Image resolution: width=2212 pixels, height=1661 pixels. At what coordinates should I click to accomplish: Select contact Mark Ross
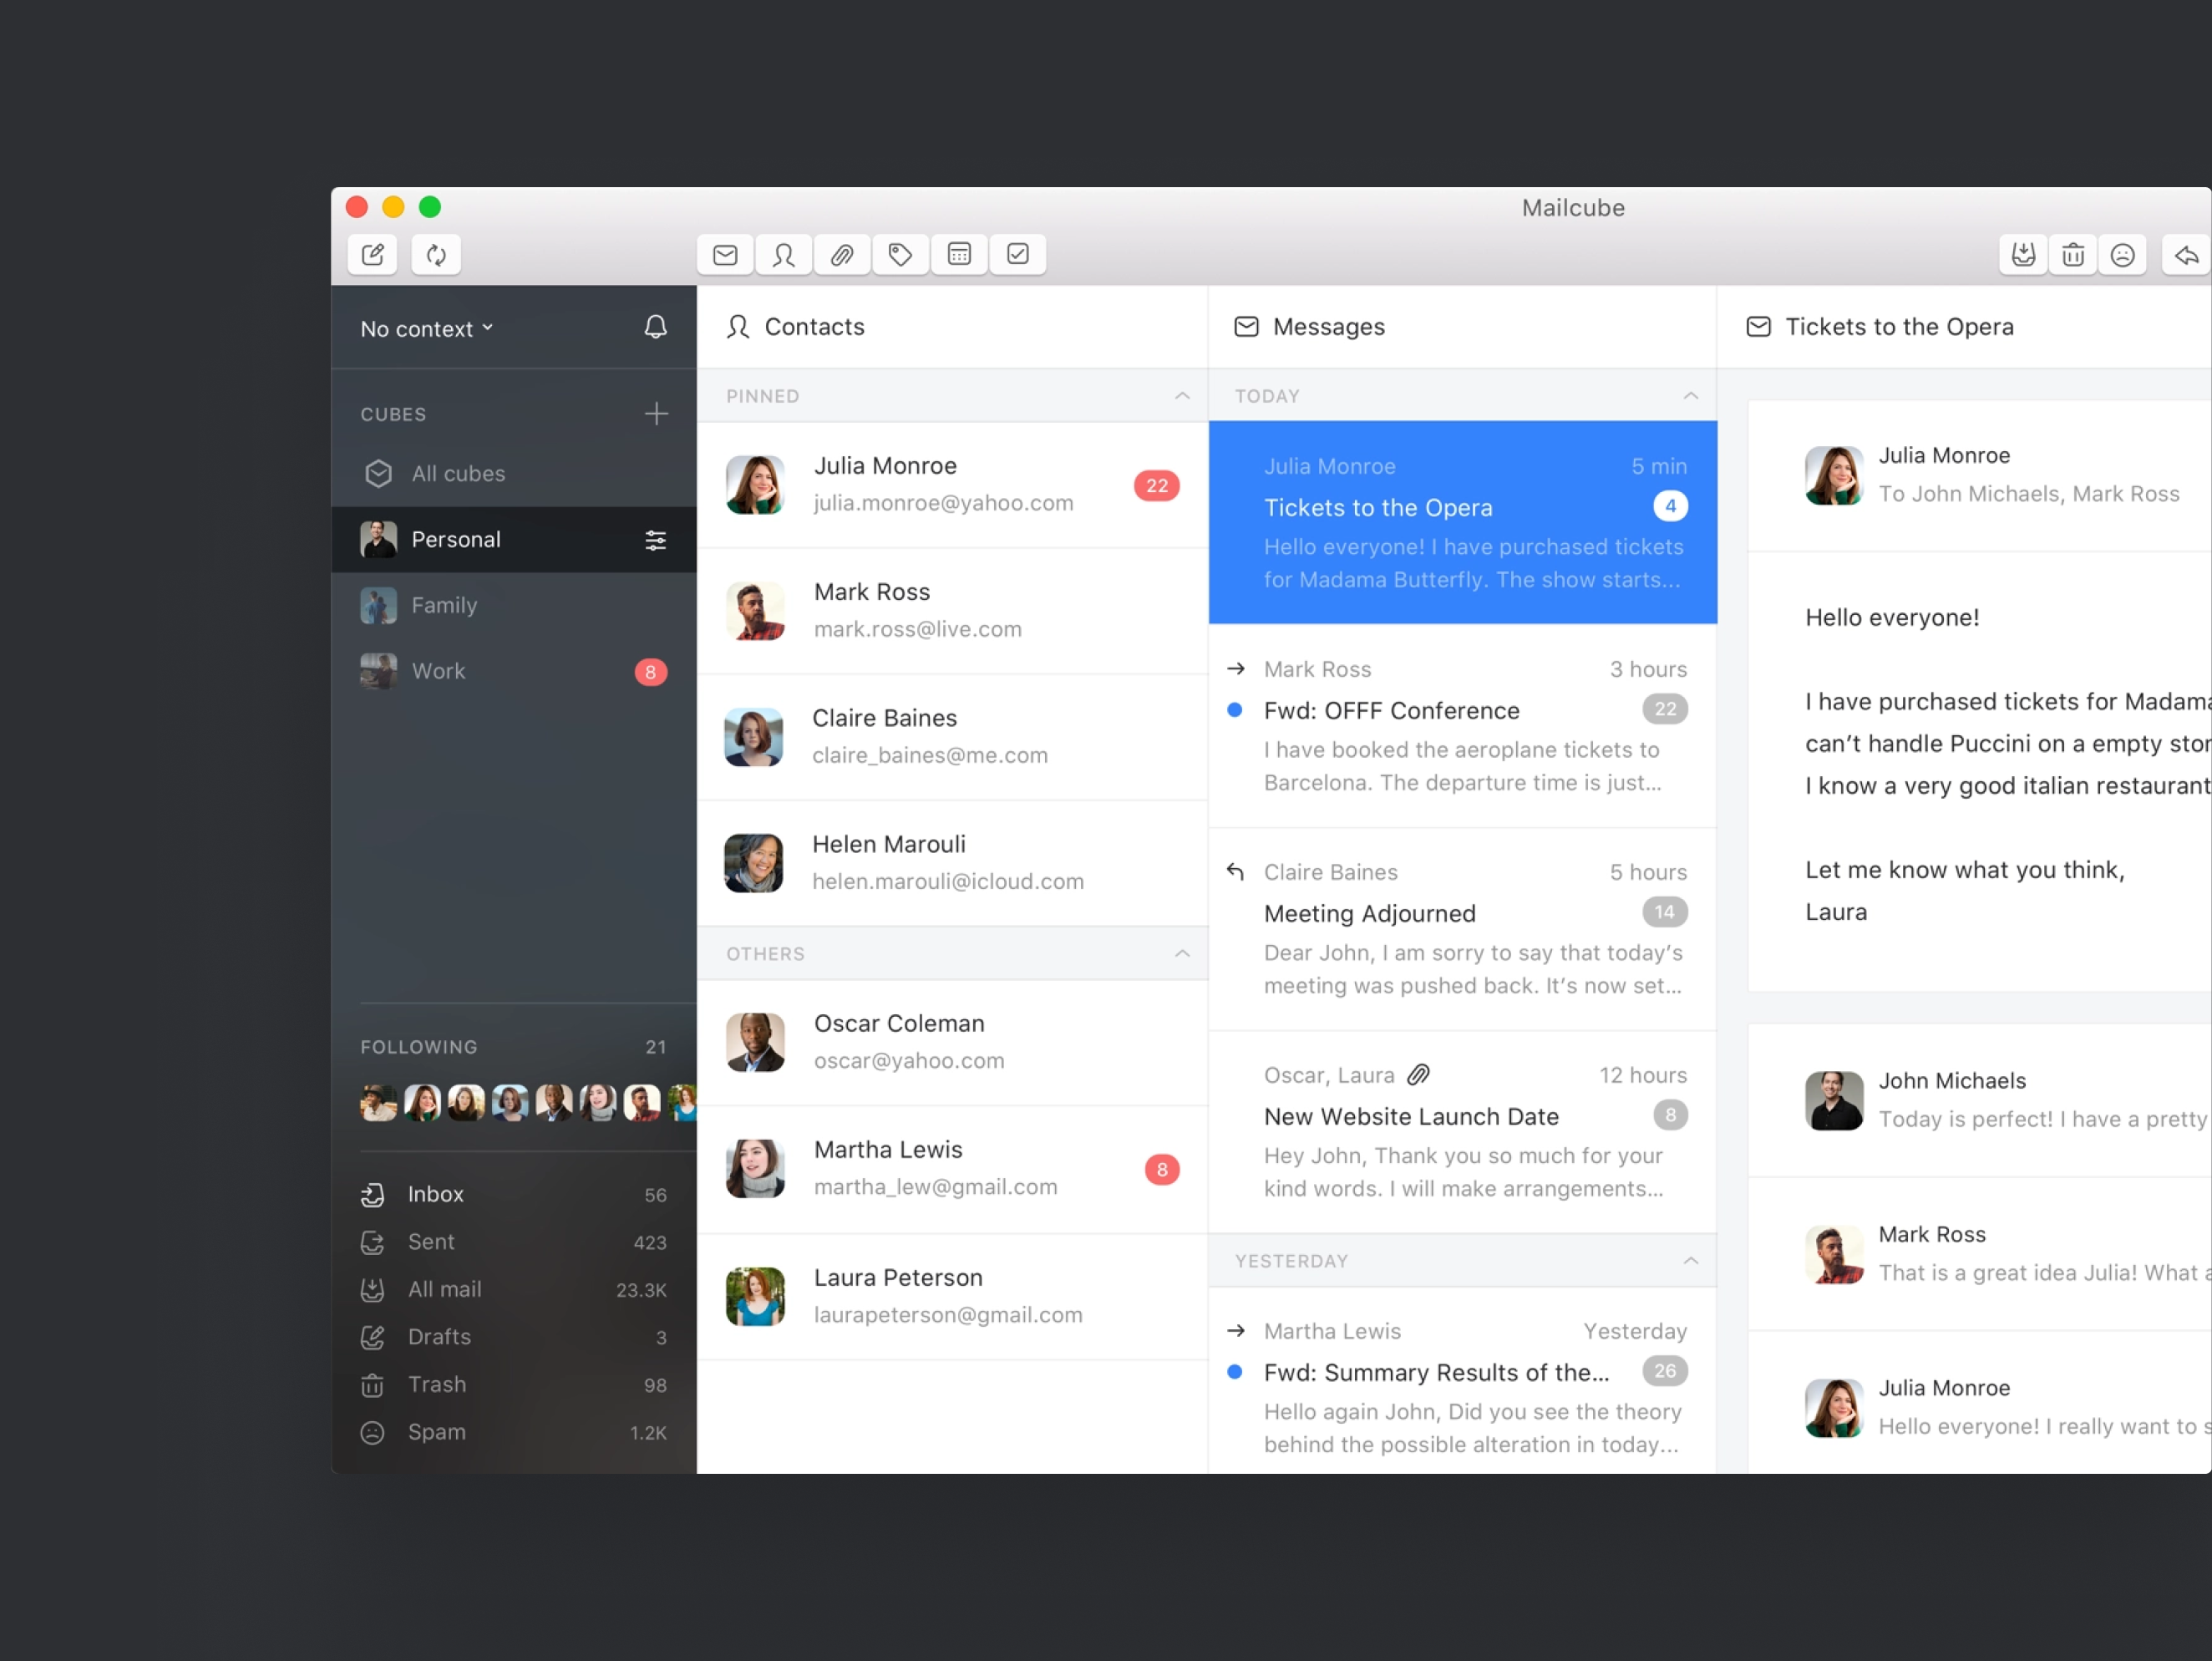click(952, 611)
